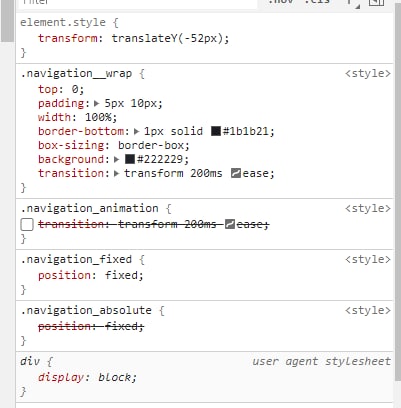Click the width property name

point(55,117)
